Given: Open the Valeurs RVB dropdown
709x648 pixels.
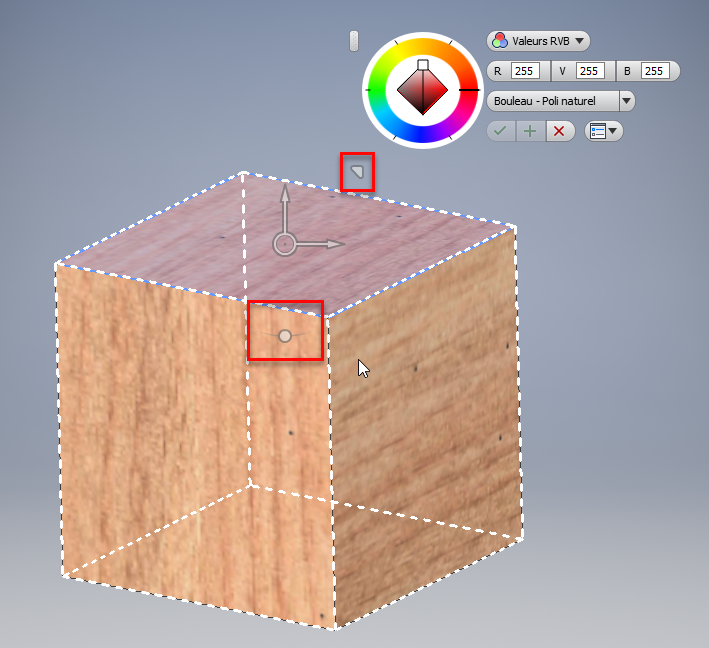Looking at the screenshot, I should pos(538,41).
